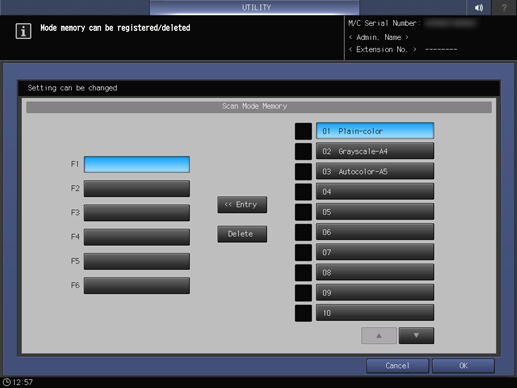
Task: Open the help question mark icon
Action: (x=504, y=7)
